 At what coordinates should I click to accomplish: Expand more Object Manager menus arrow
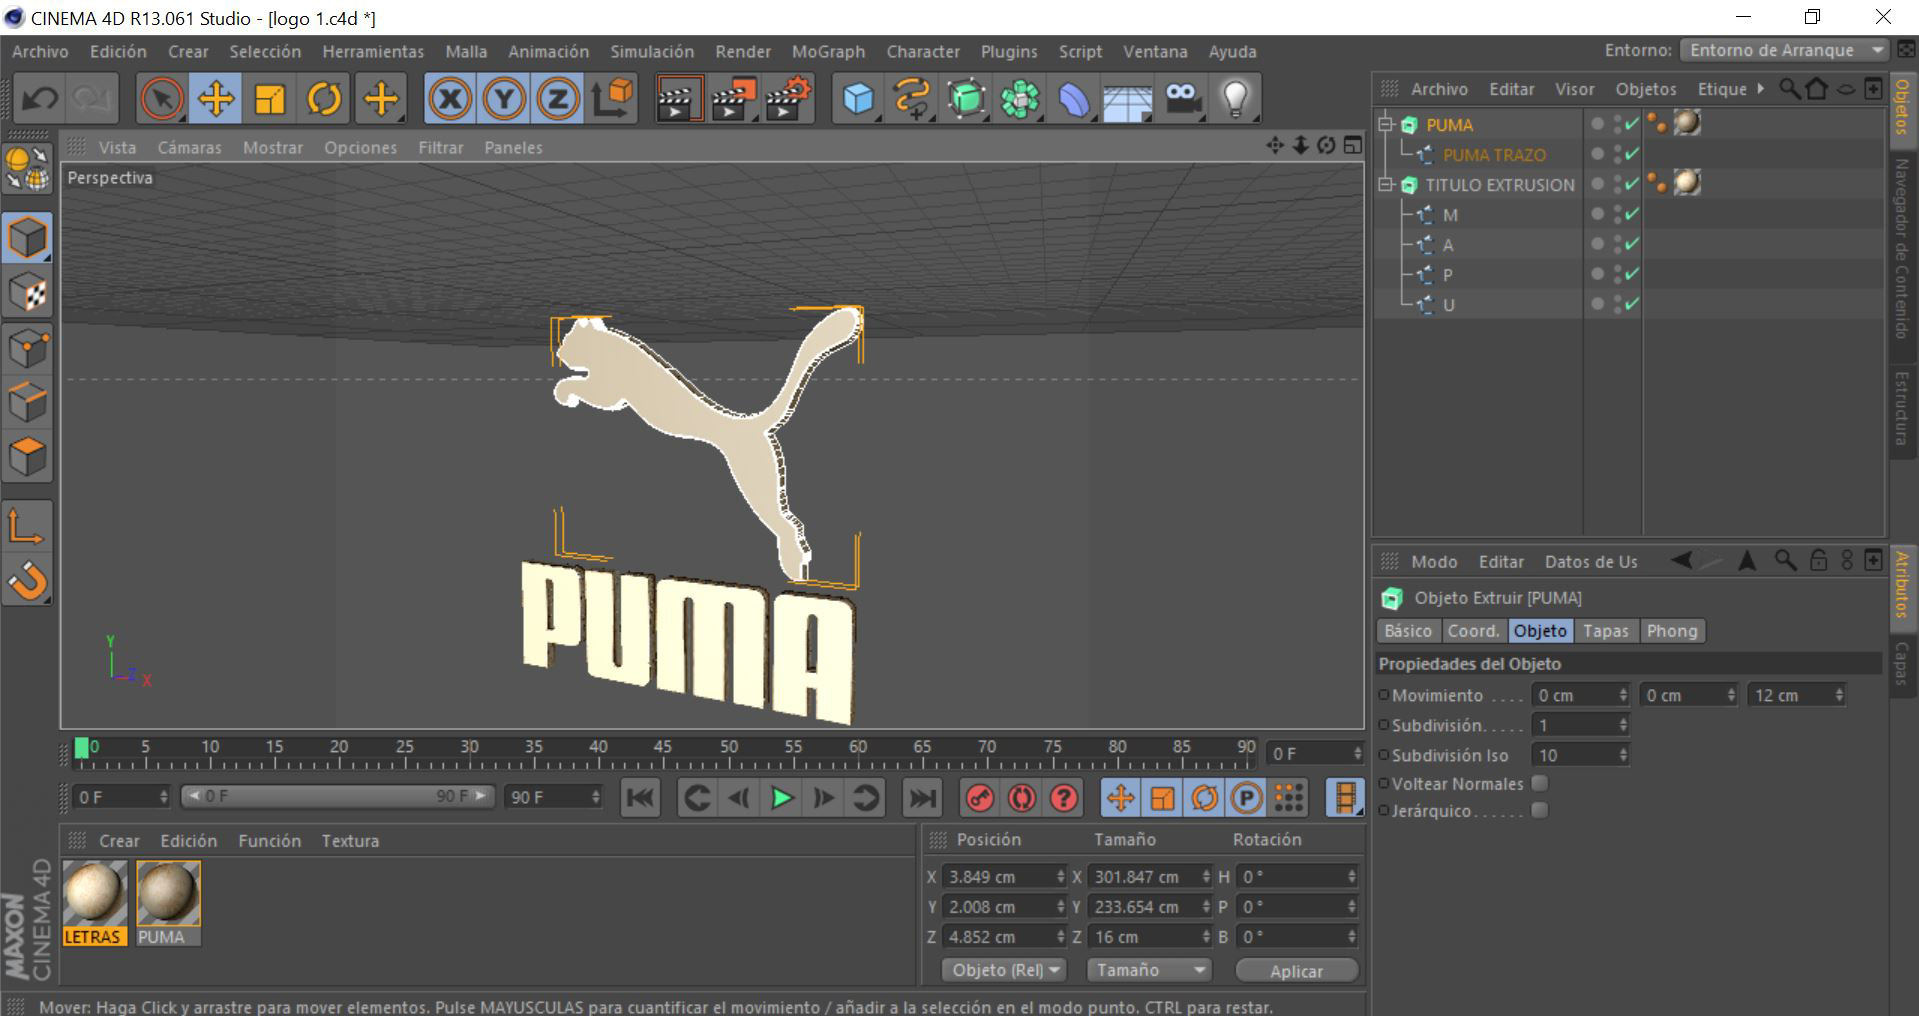click(x=1761, y=89)
